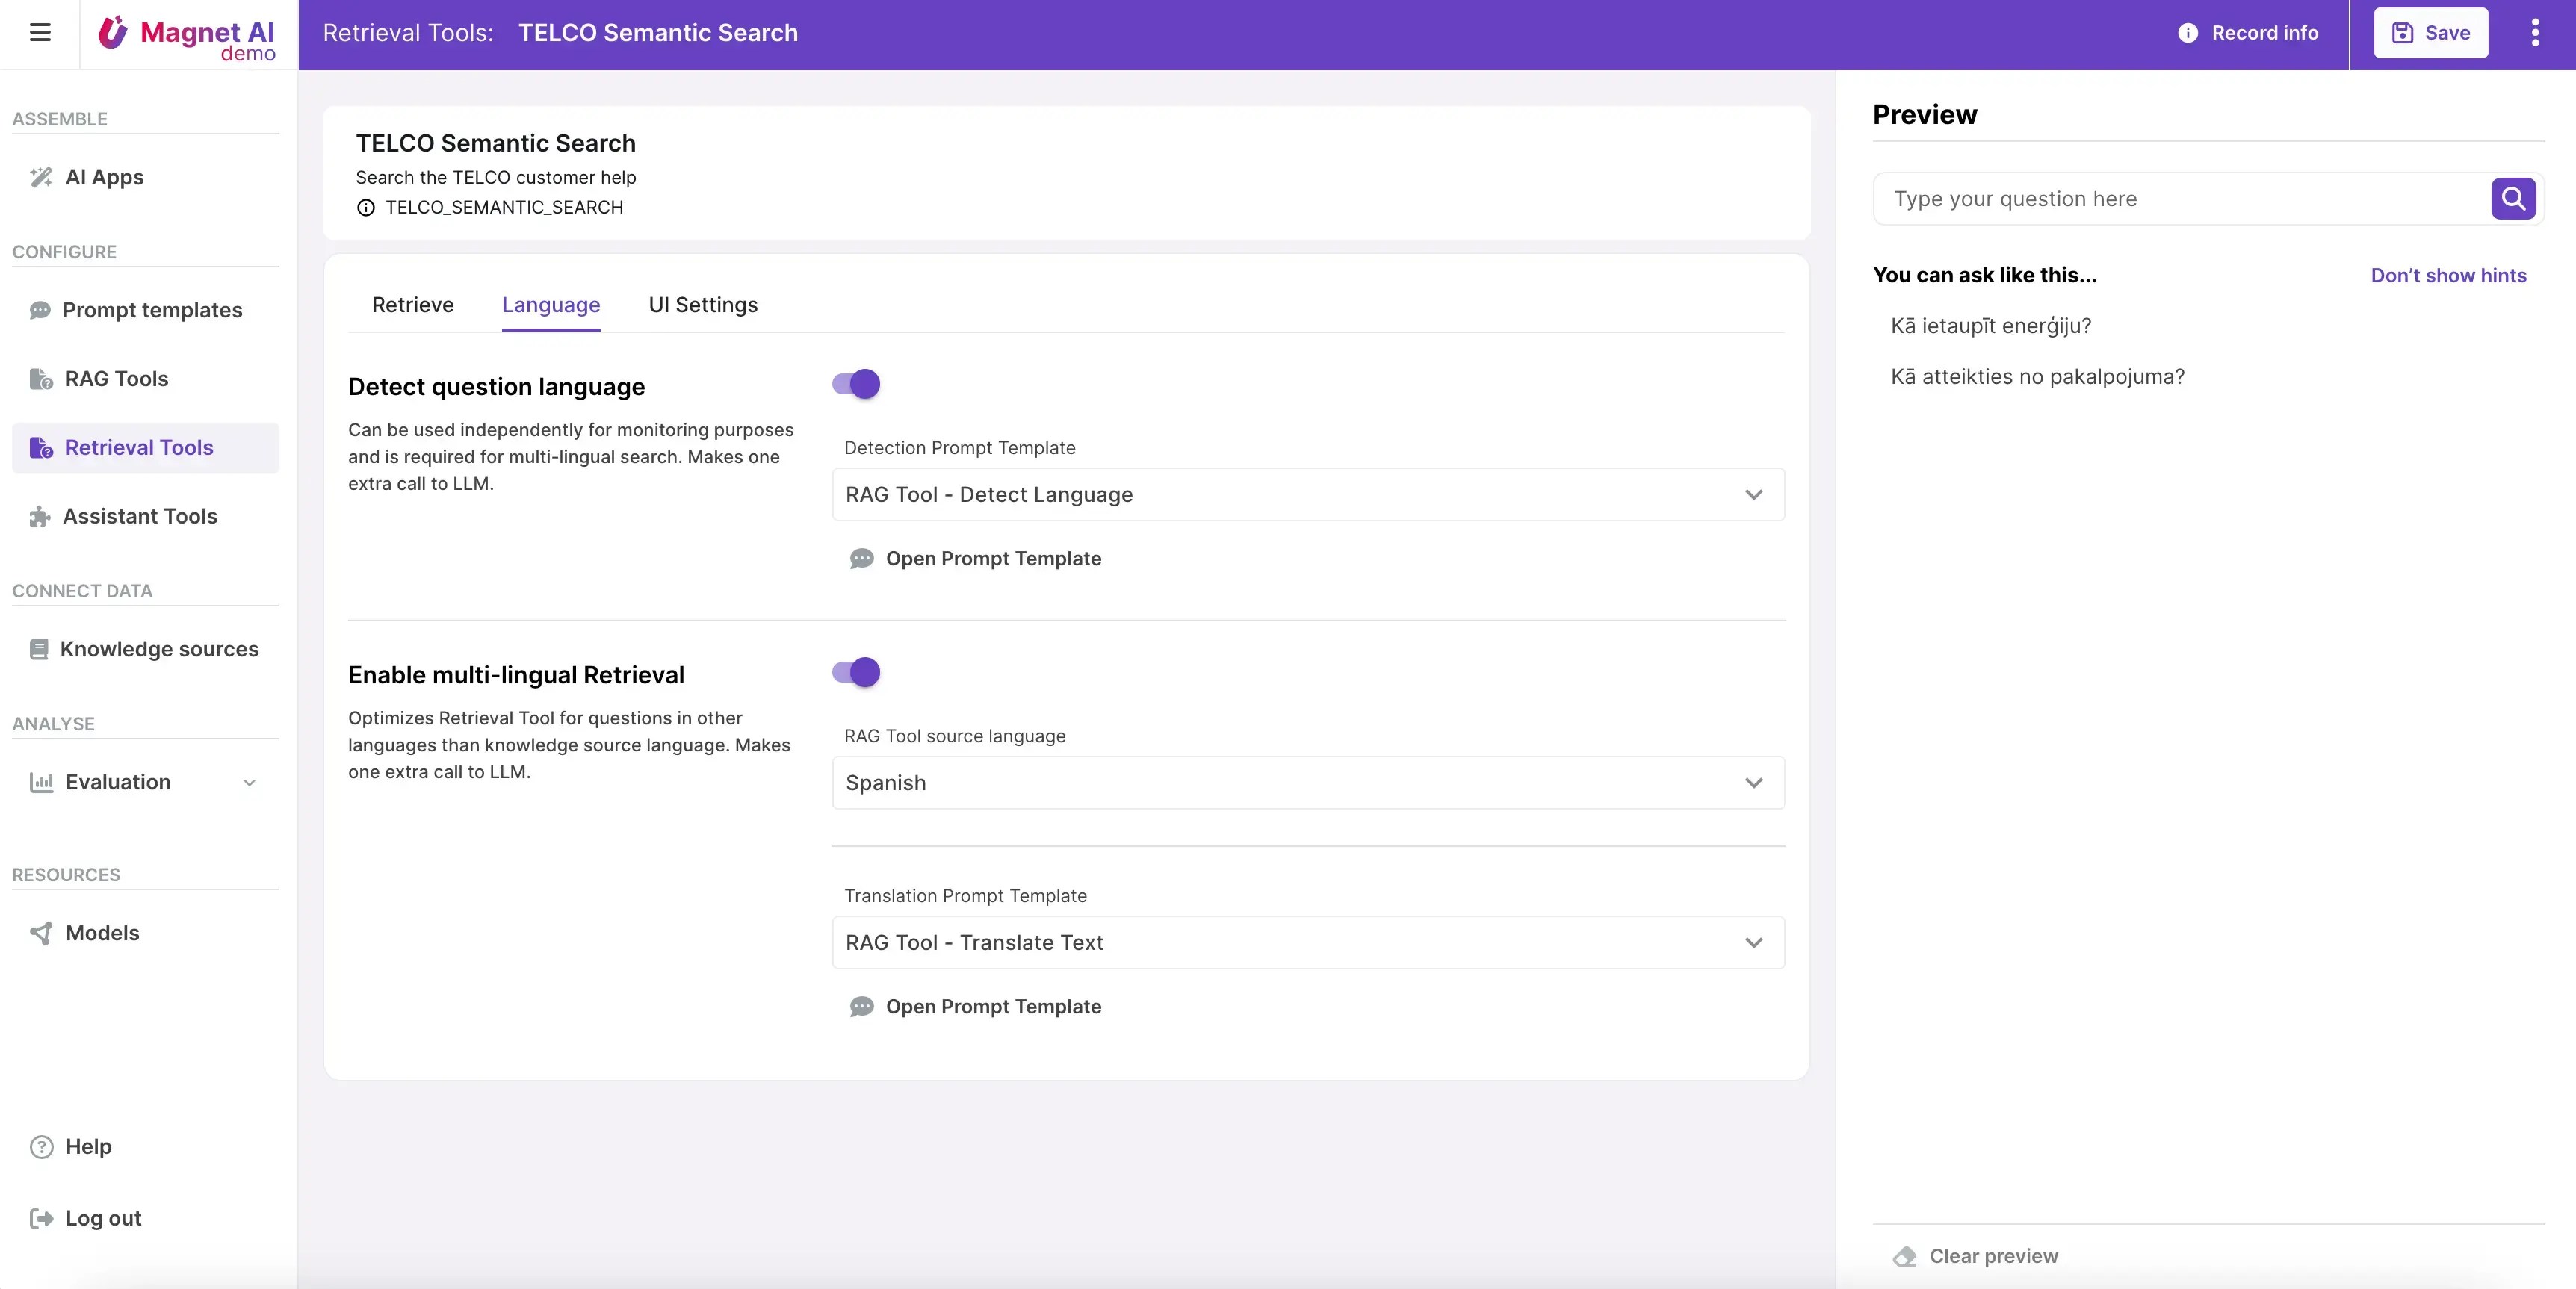
Task: Expand the Evaluation sidebar section
Action: [x=249, y=783]
